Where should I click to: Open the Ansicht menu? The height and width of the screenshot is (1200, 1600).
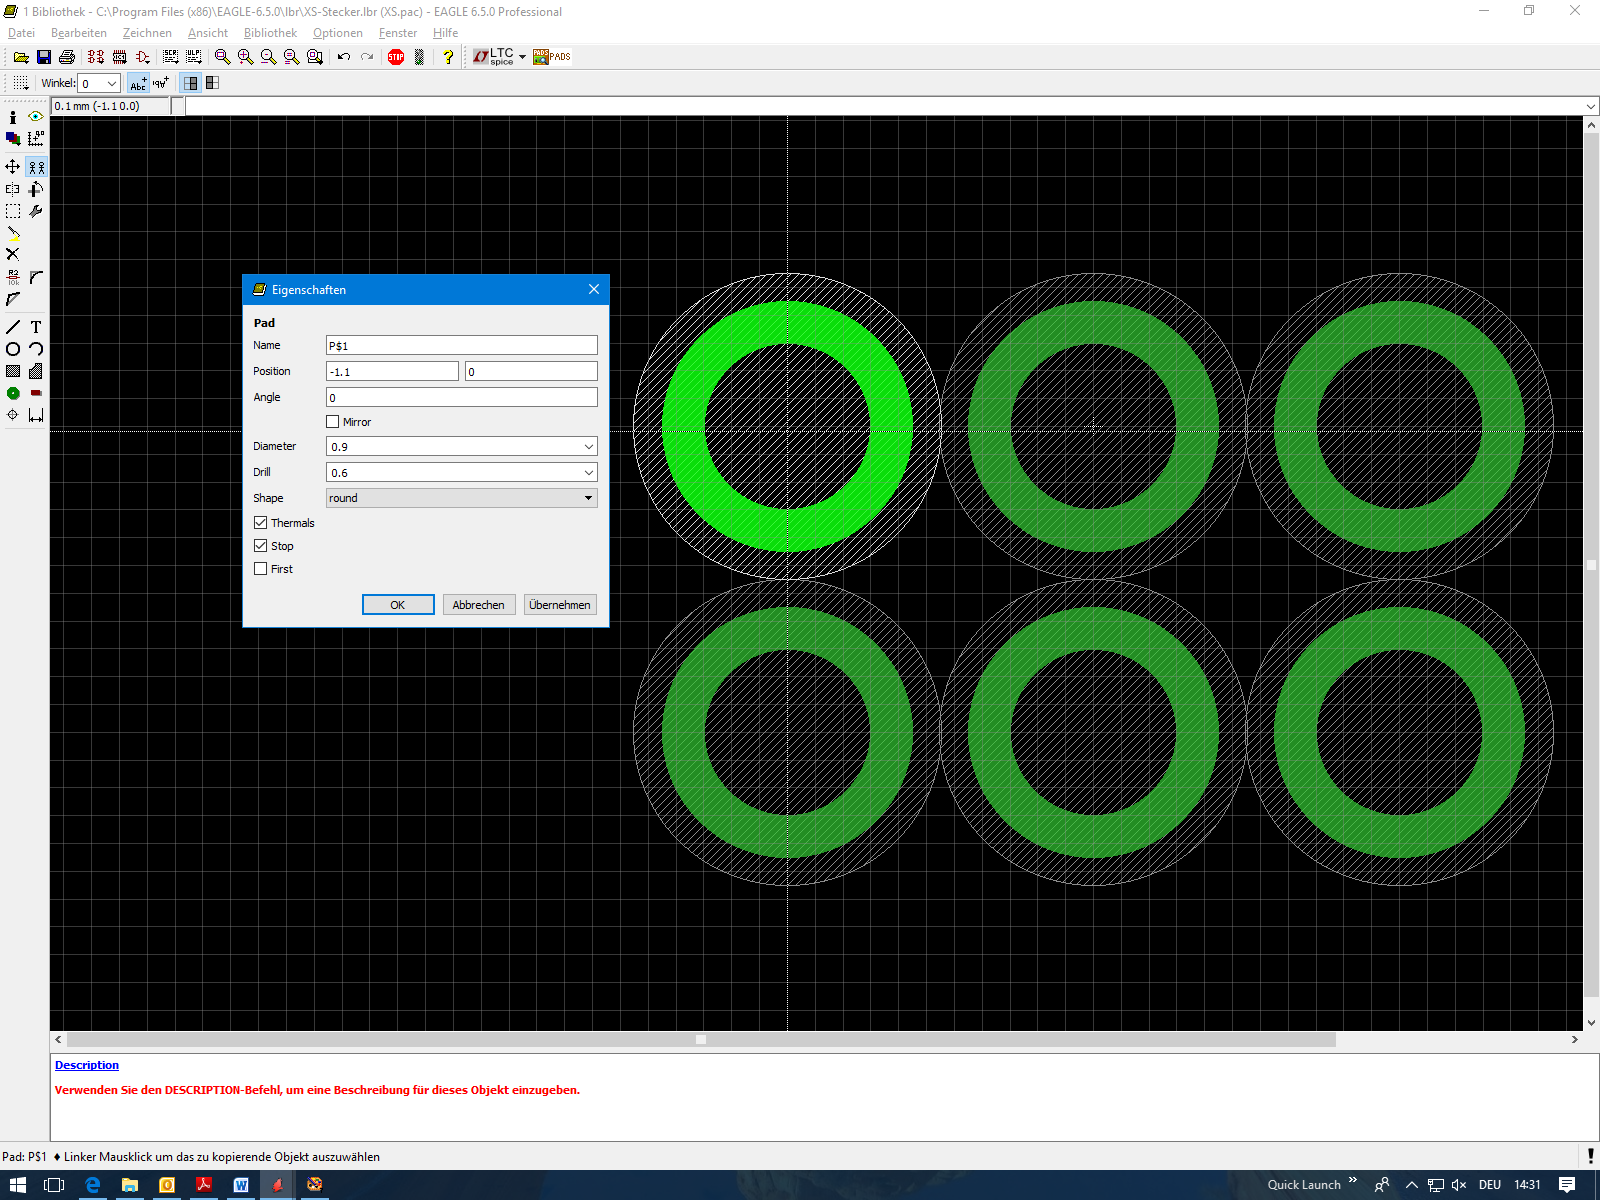tap(208, 33)
